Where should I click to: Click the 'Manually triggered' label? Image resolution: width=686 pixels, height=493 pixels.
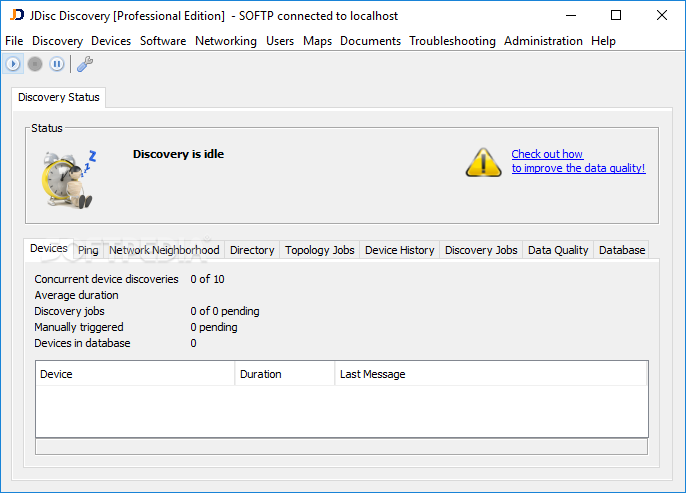point(79,327)
